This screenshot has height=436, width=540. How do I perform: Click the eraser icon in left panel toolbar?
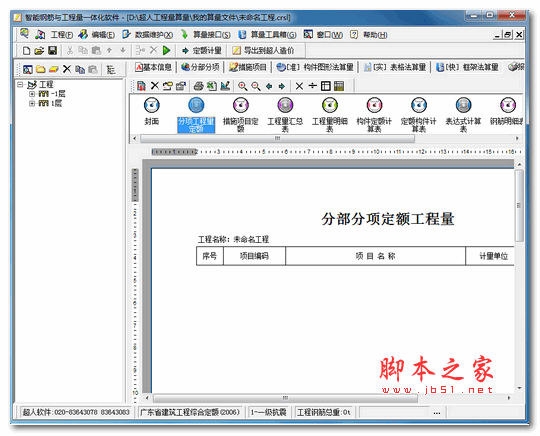click(x=54, y=69)
